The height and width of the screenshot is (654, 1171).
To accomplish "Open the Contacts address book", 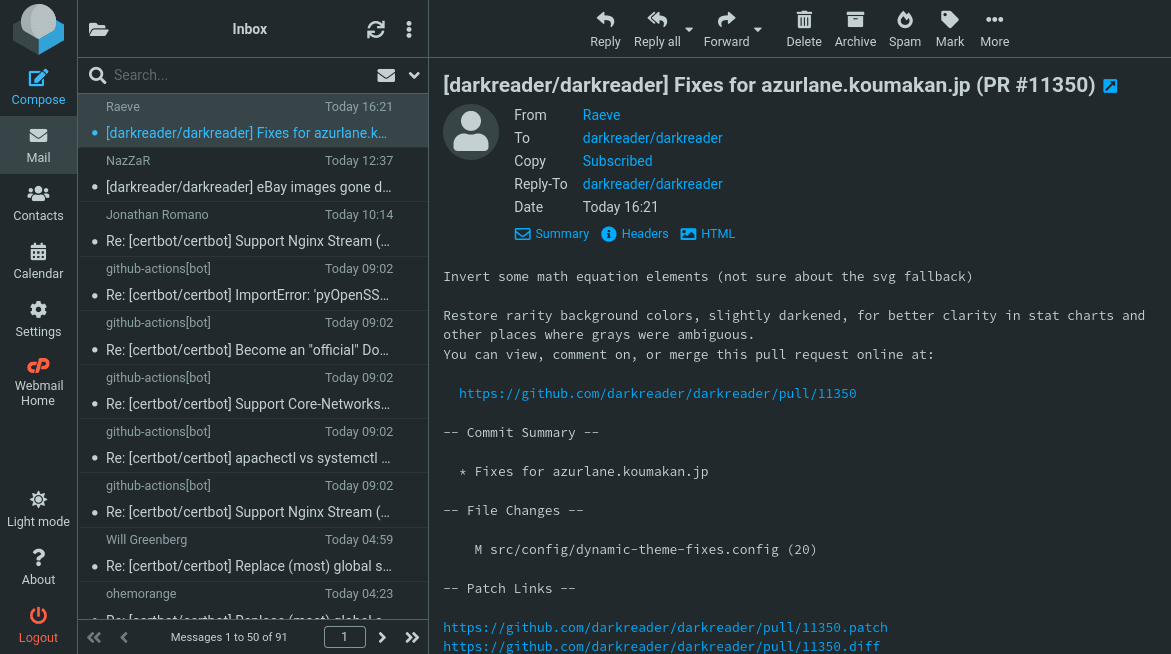I will pos(38,205).
